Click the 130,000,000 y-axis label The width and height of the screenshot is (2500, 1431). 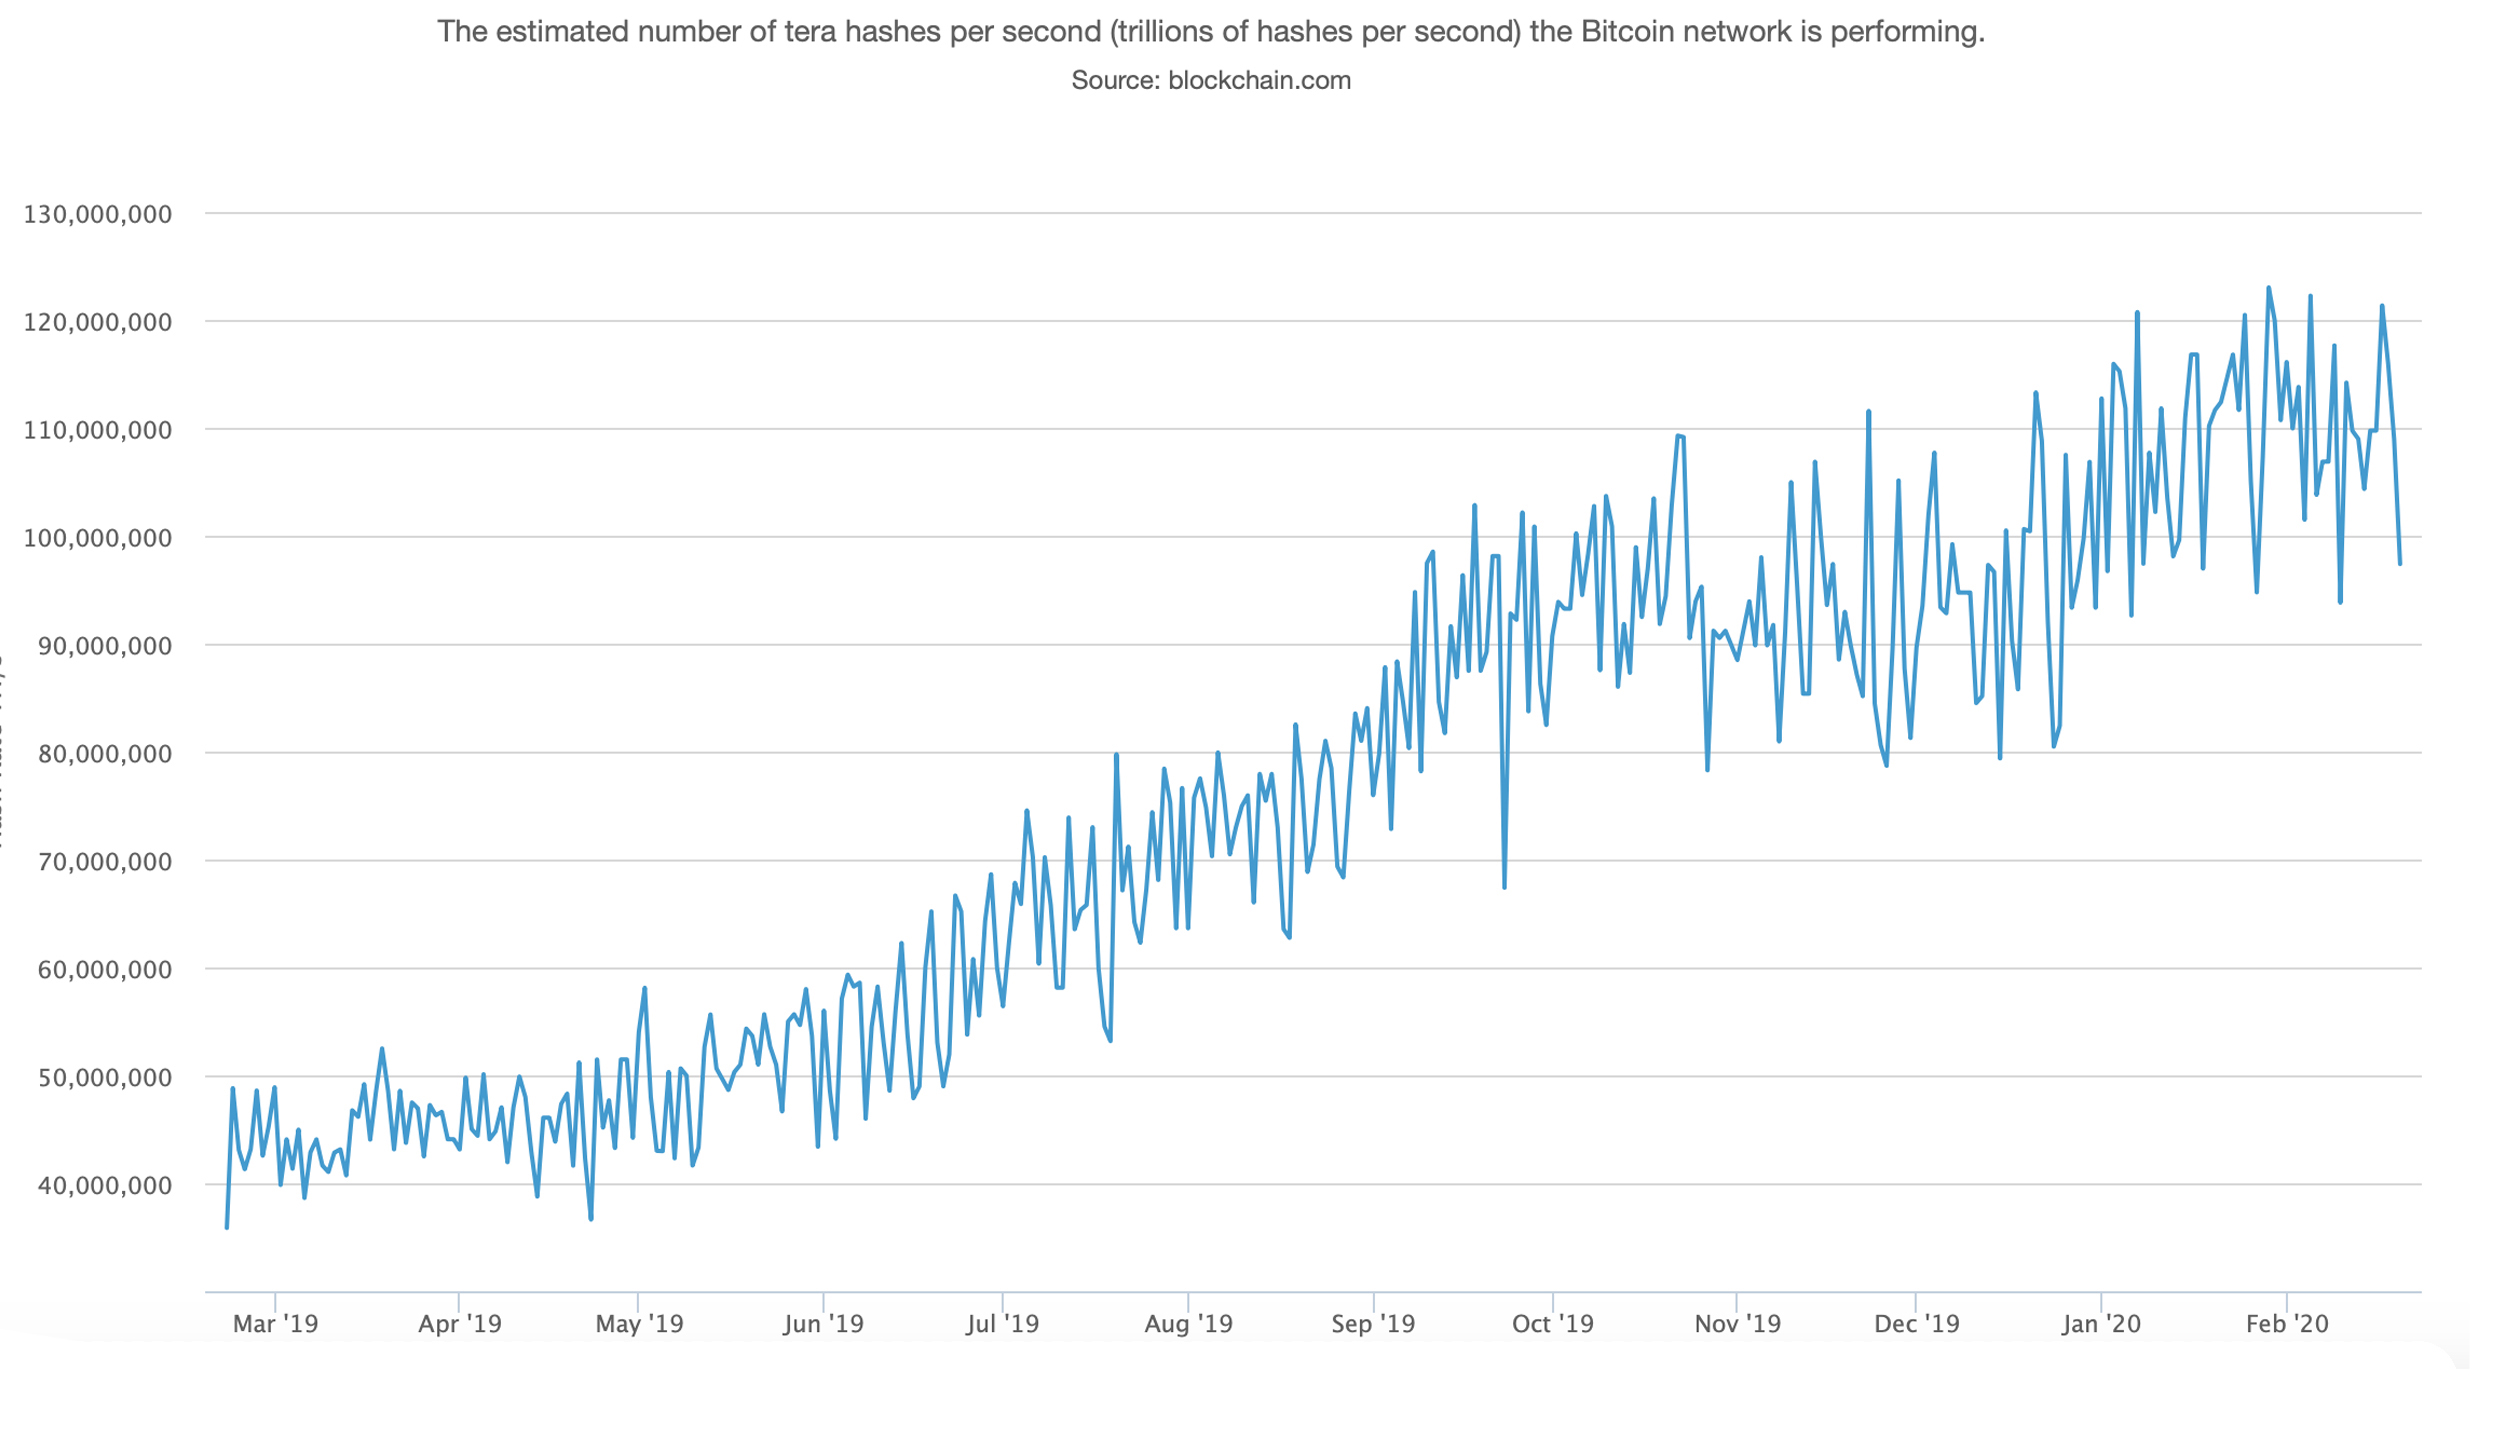pos(98,214)
